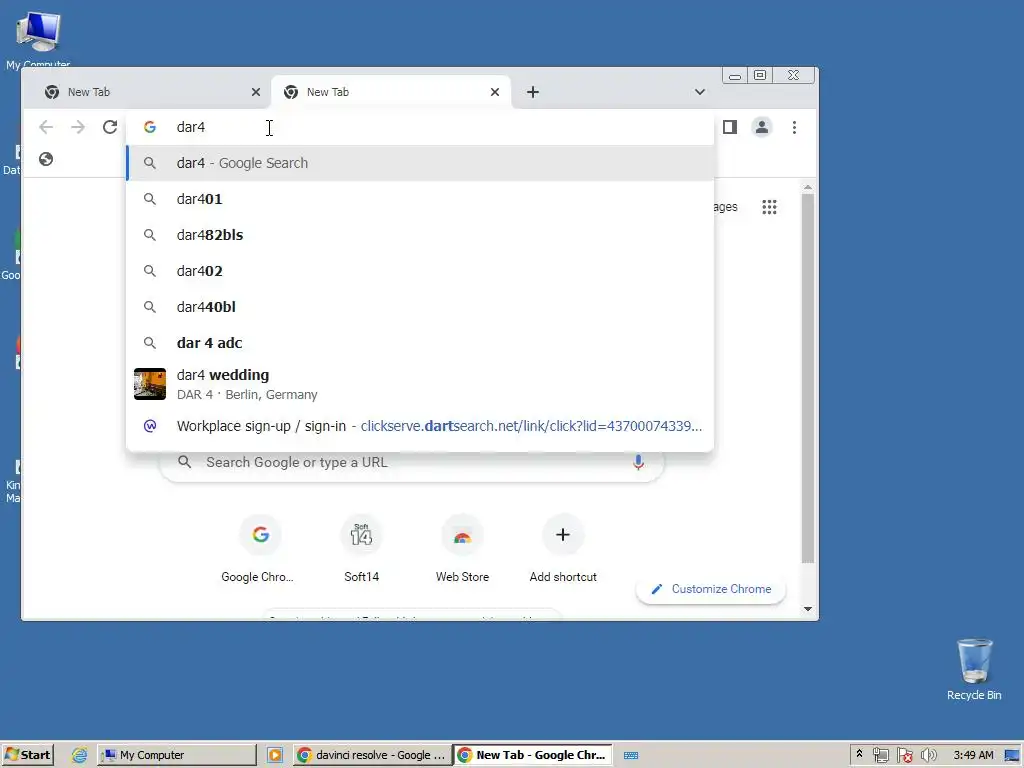Start voice search with microphone icon
Image resolution: width=1024 pixels, height=768 pixels.
(x=638, y=462)
